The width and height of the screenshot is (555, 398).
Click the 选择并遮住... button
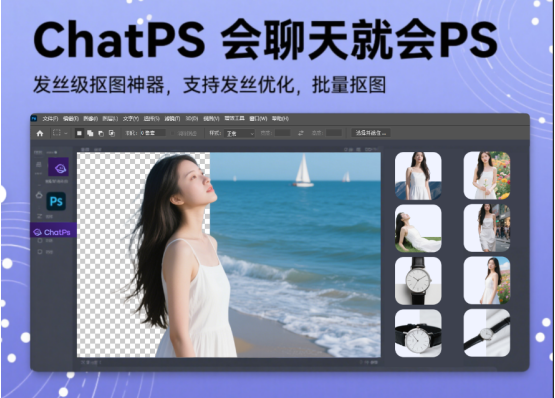click(x=371, y=133)
